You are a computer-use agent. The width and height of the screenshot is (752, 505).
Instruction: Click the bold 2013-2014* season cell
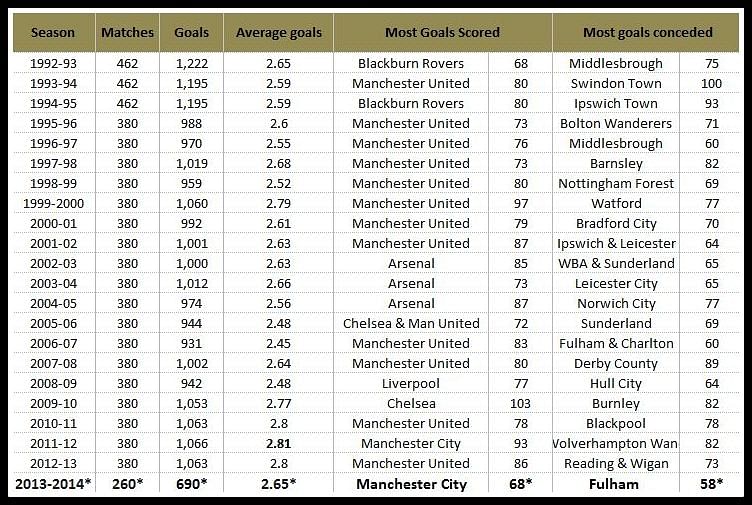(53, 484)
